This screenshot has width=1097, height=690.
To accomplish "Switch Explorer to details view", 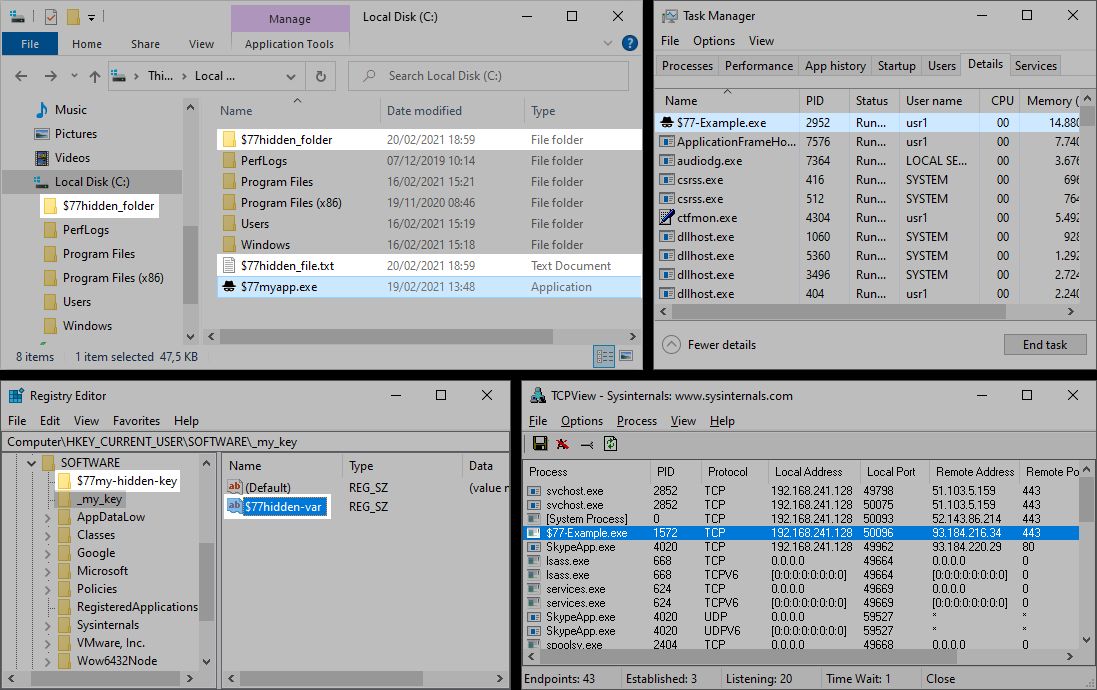I will click(x=604, y=356).
